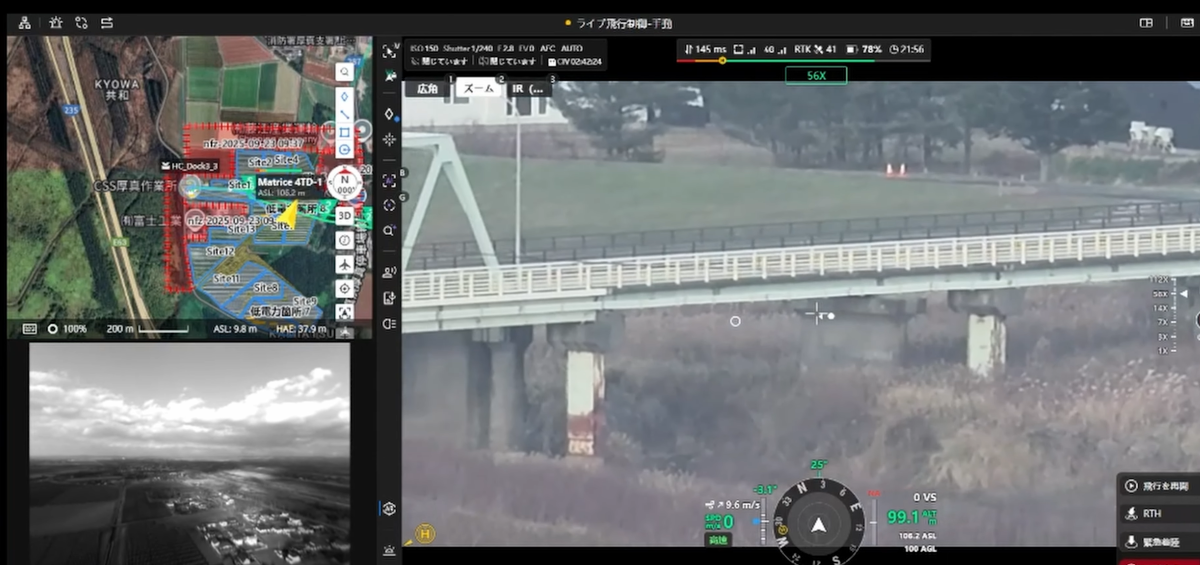The image size is (1200, 565).
Task: Click the north compass indicator on map
Action: pos(345,183)
